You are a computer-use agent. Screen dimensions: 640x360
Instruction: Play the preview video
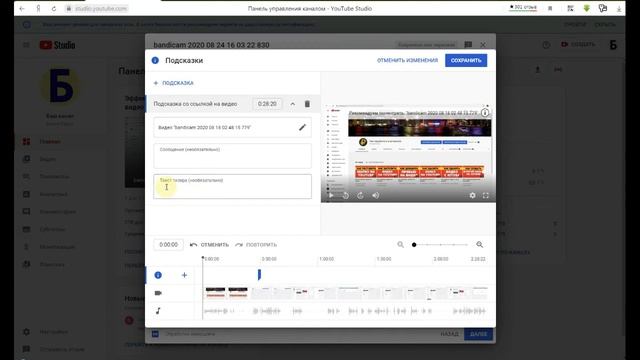pyautogui.click(x=331, y=196)
